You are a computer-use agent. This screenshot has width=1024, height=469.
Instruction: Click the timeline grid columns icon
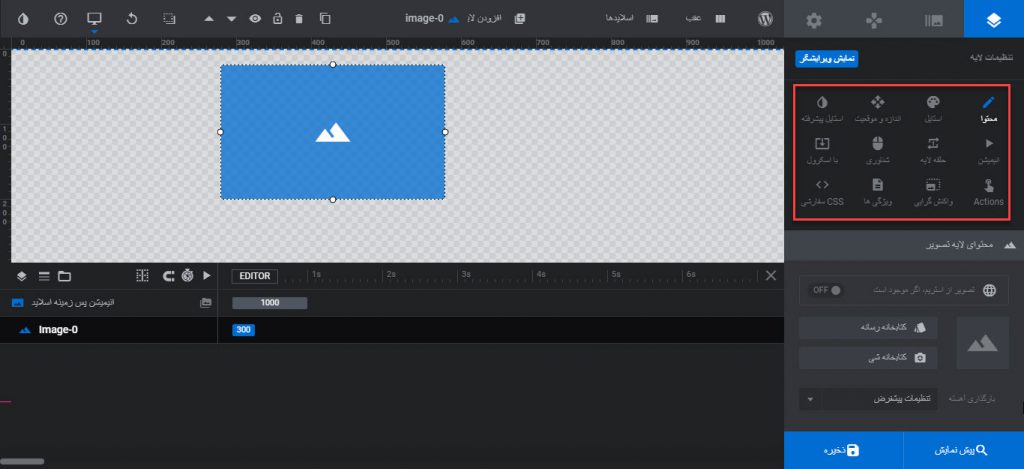[142, 276]
